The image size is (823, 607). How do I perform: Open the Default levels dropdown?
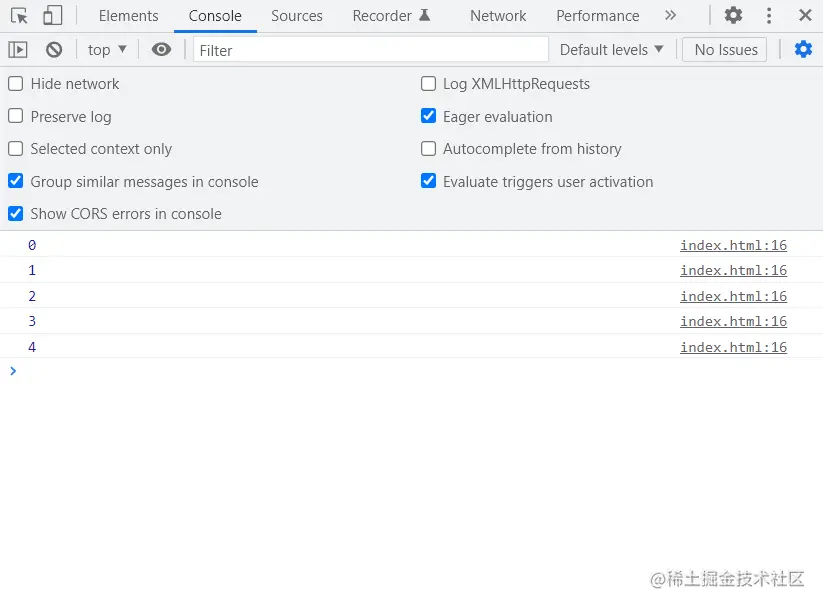(611, 50)
